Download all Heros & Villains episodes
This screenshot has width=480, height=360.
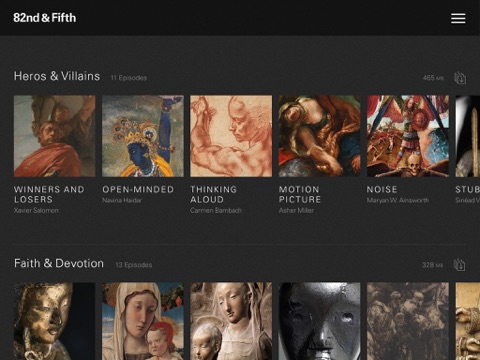pos(460,78)
